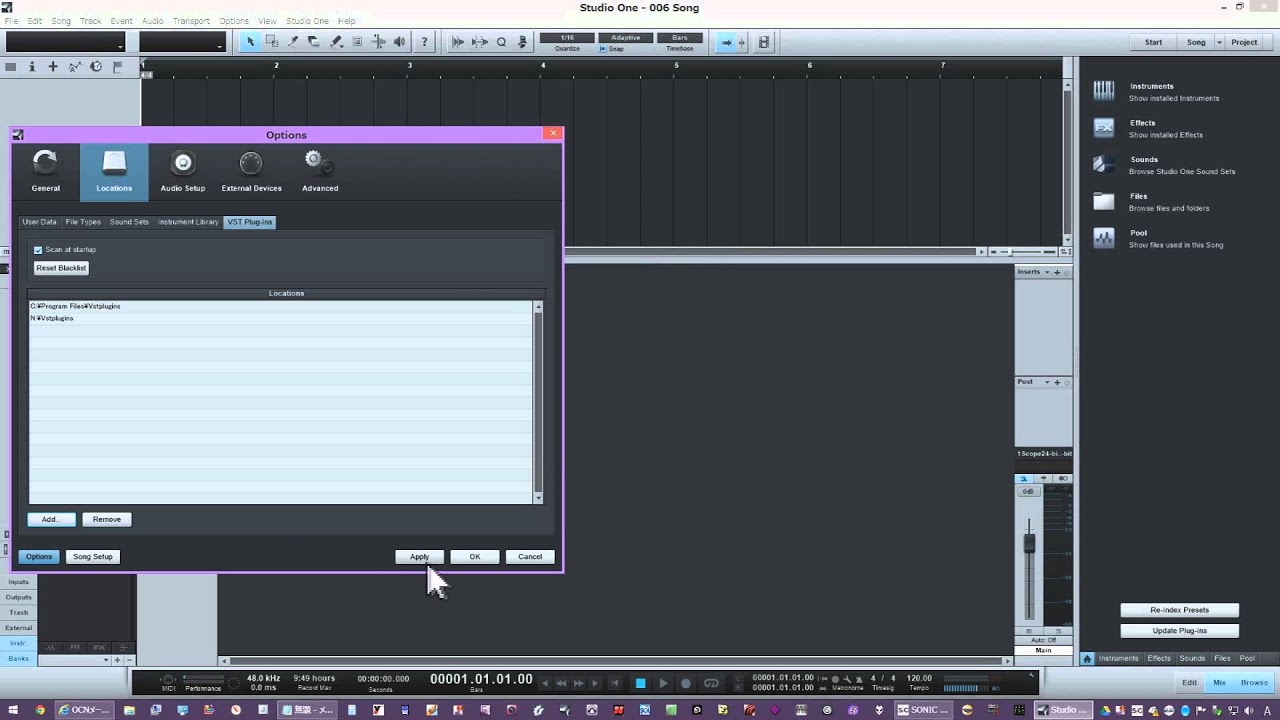Toggle the Autoscroll arrow button
Viewport: 1280px width, 720px height.
click(x=727, y=42)
